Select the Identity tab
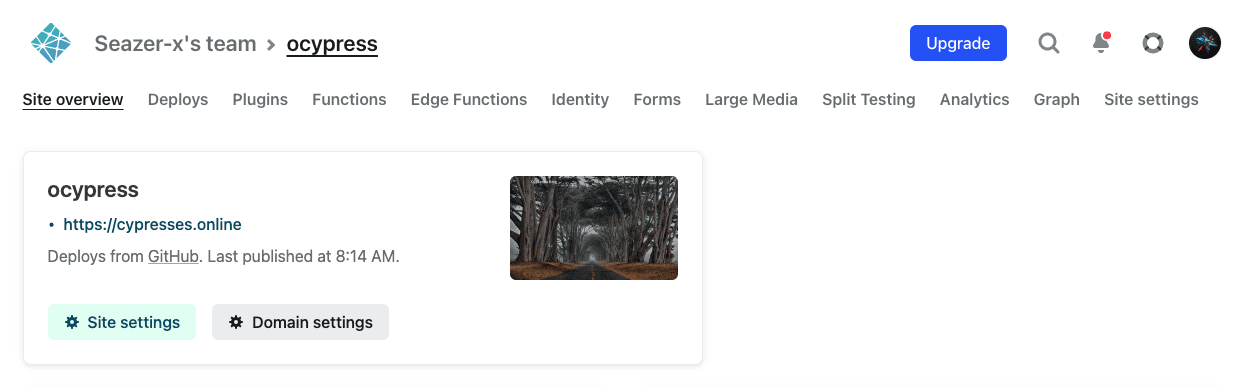 [x=580, y=99]
